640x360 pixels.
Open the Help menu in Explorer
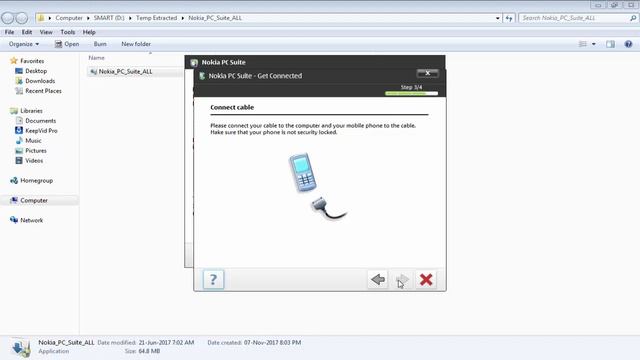tap(89, 32)
